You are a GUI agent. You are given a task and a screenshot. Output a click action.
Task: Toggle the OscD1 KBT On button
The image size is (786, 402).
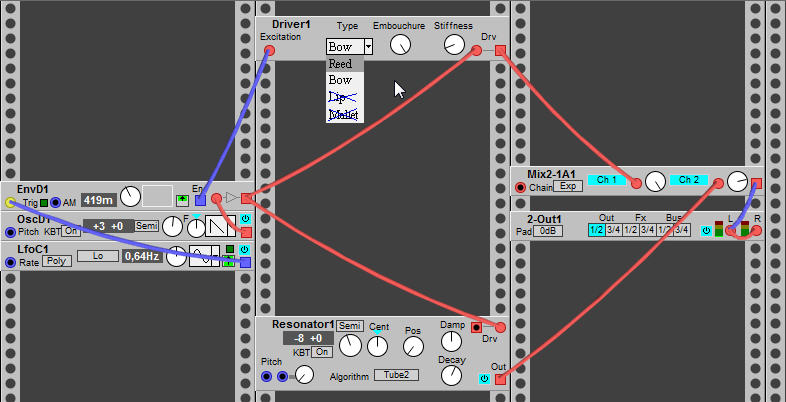coord(71,231)
